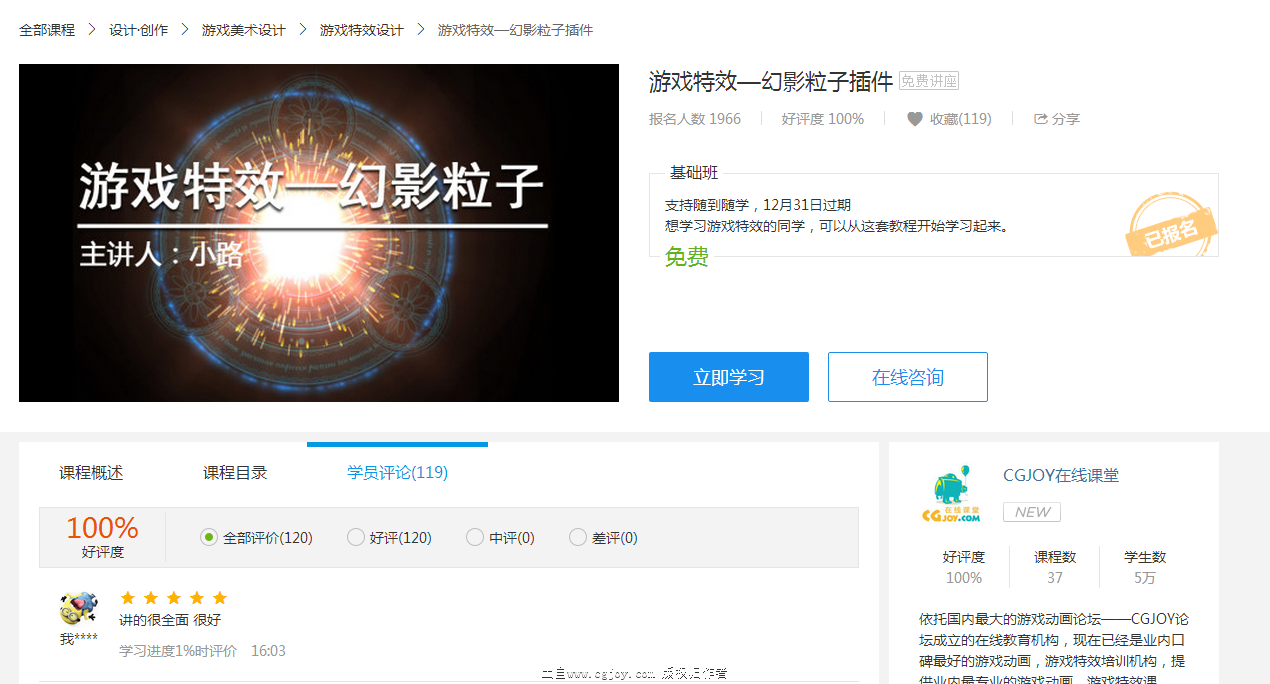
Task: Click the 学习进度1%时评价 text
Action: 178,651
